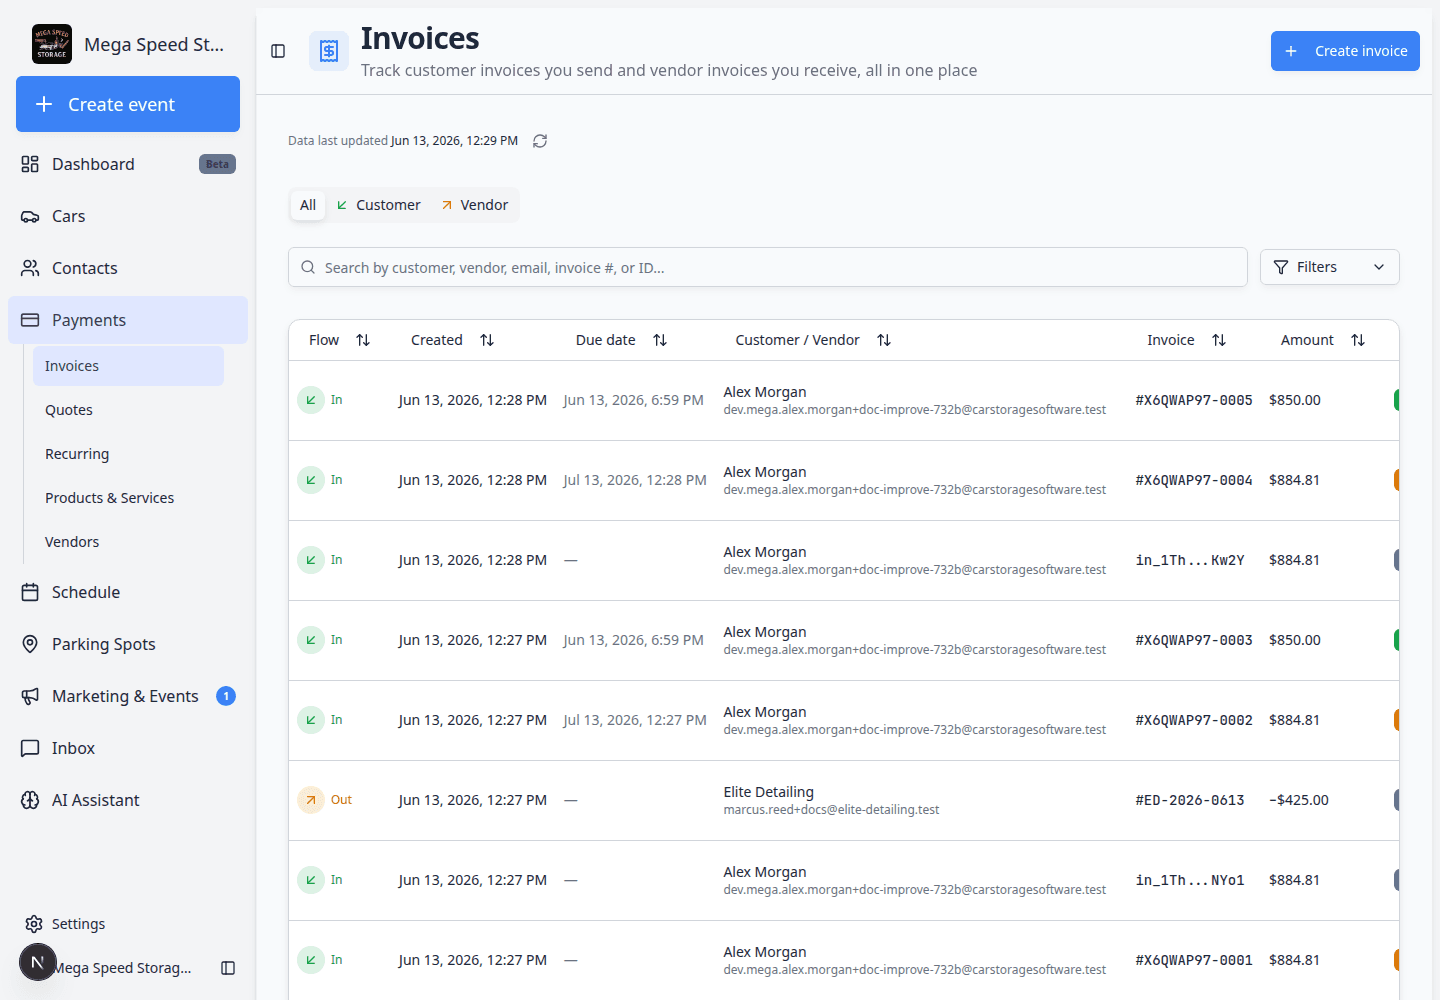Viewport: 1440px width, 1000px height.
Task: Sort by Invoice column arrows
Action: [x=1219, y=340]
